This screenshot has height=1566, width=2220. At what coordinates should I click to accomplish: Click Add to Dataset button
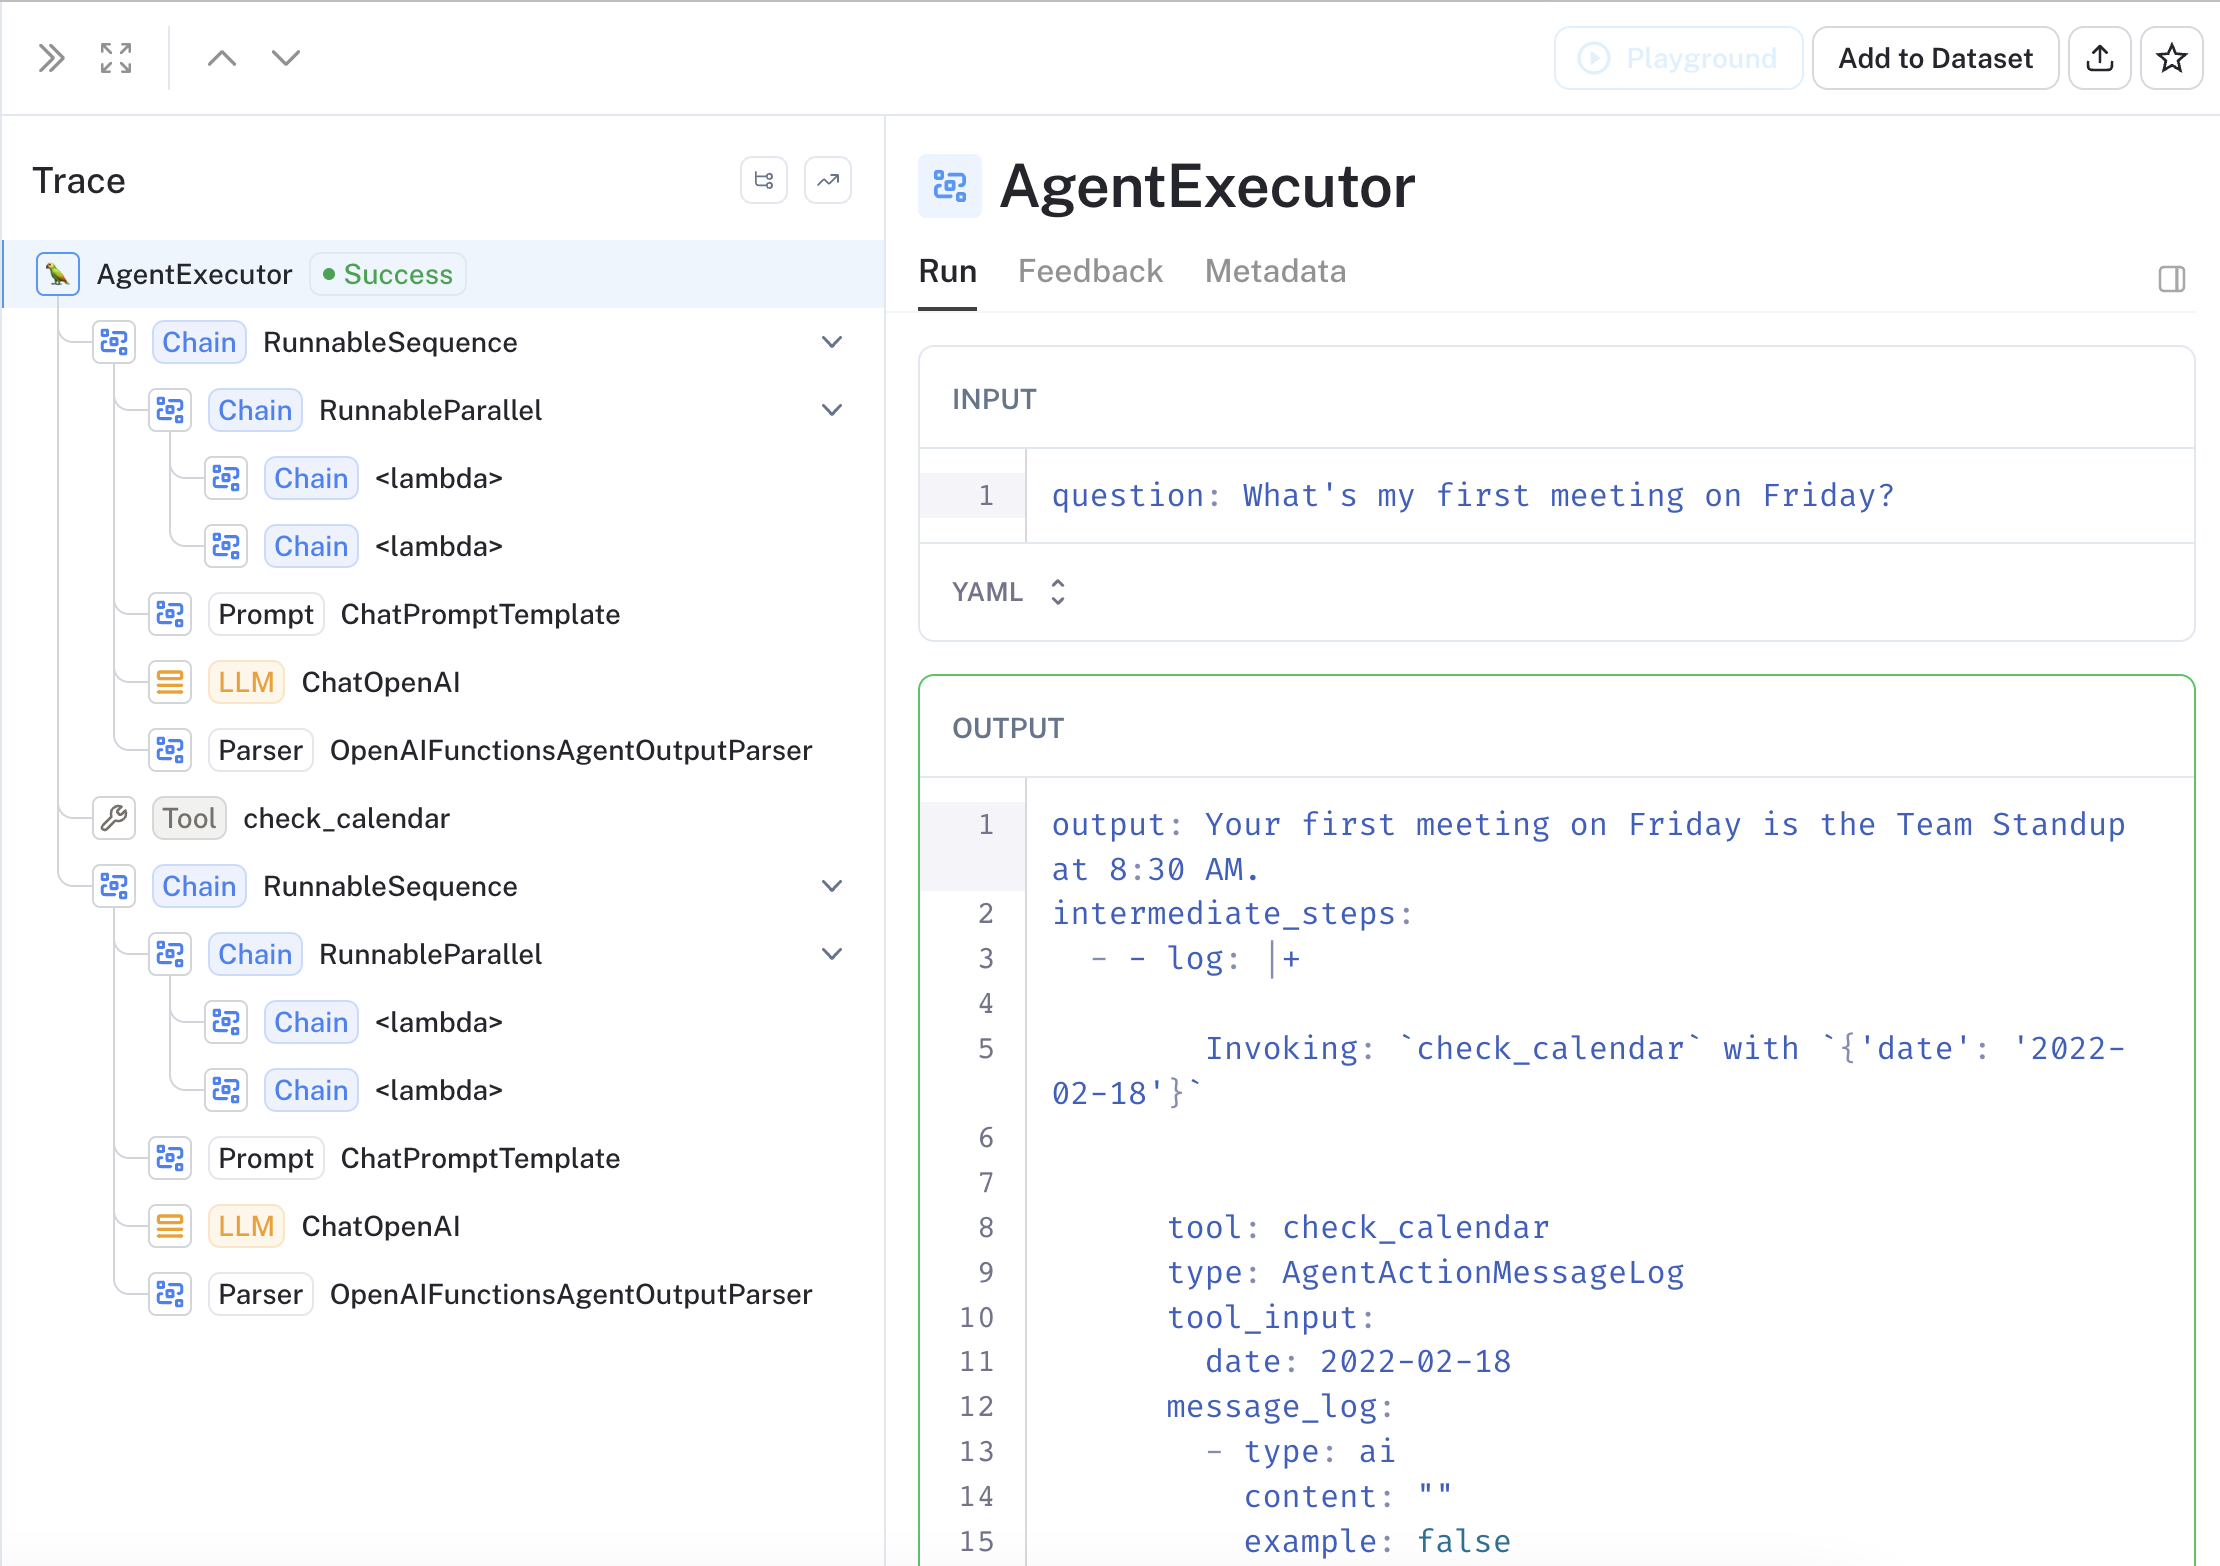tap(1935, 58)
